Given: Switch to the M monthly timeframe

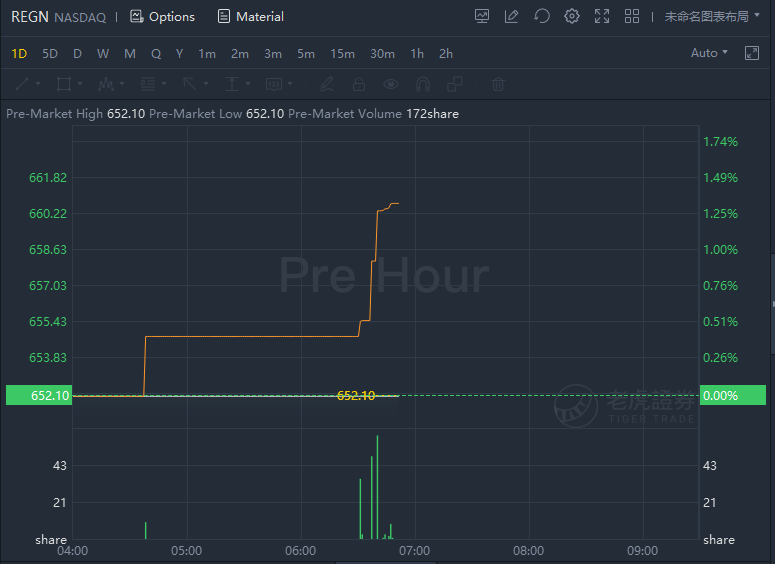Looking at the screenshot, I should (x=129, y=53).
